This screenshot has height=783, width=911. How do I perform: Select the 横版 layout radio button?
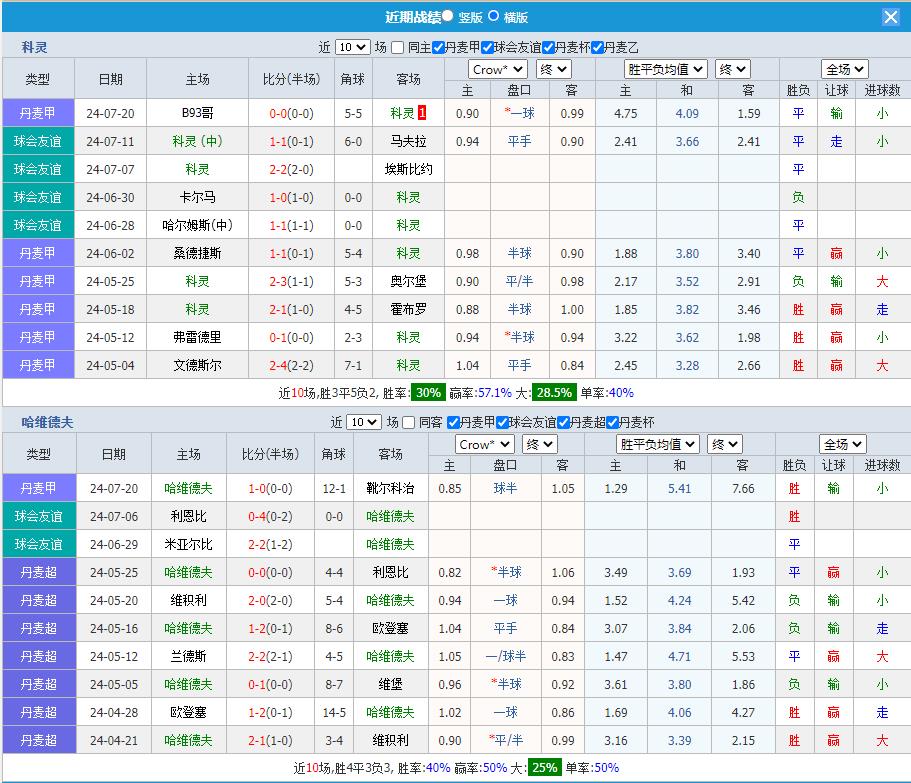pos(493,16)
